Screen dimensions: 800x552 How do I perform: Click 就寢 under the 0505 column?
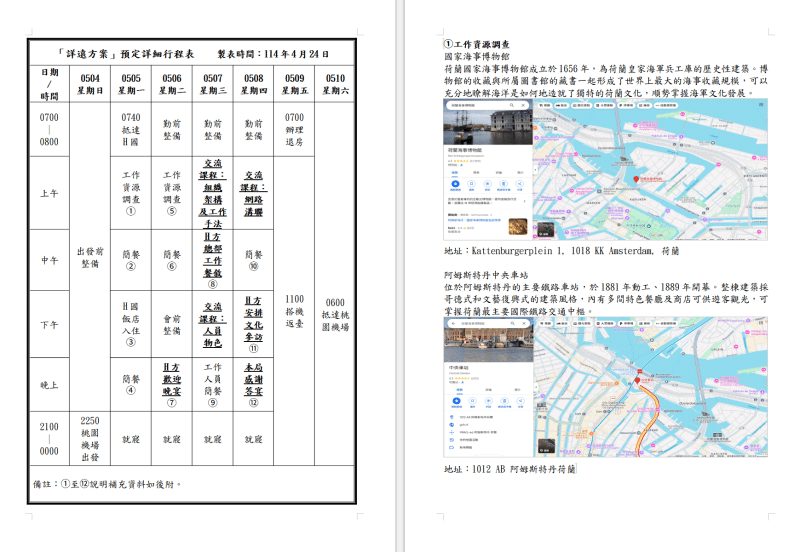[x=131, y=439]
